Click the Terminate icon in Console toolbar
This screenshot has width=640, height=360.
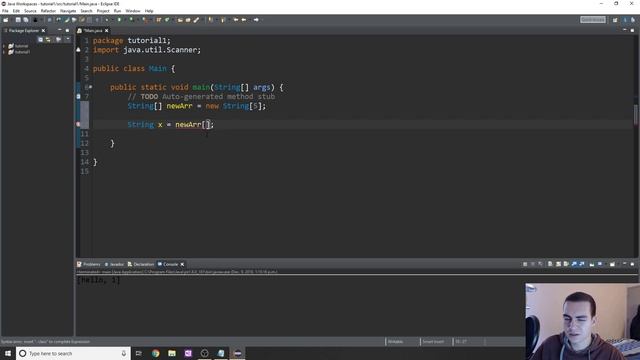click(x=525, y=264)
